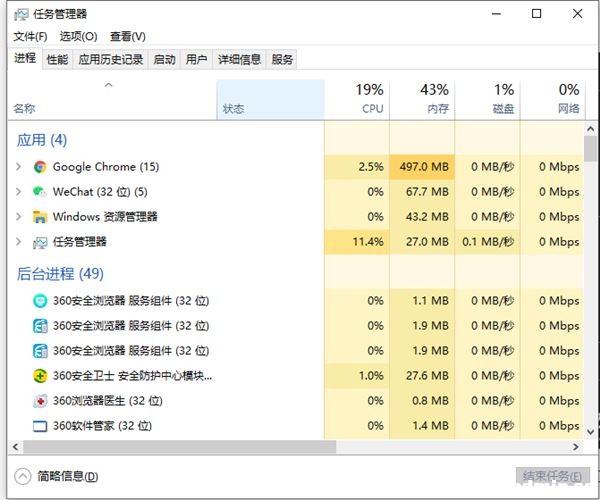
Task: Click the 应用 (4) group heading
Action: coord(42,140)
